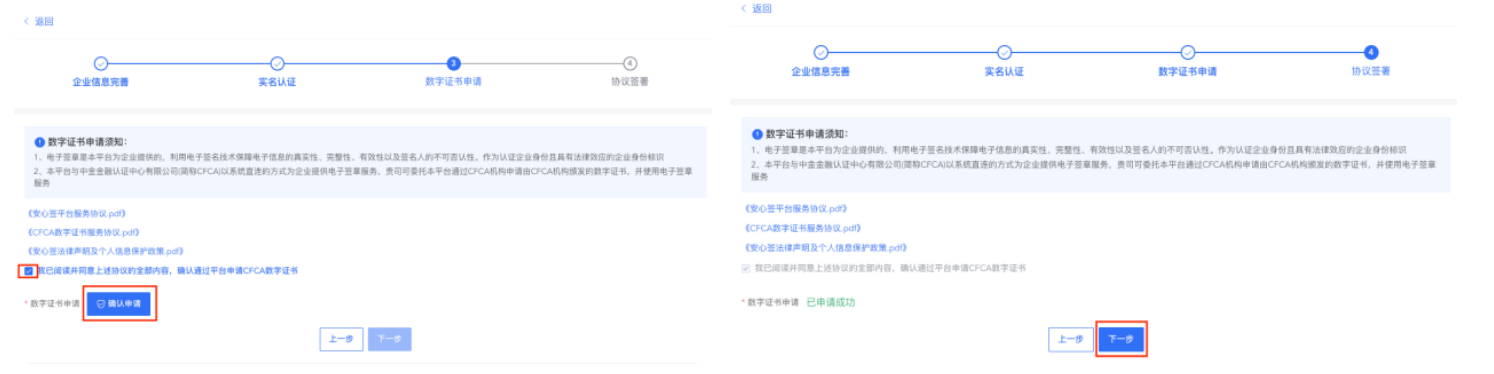Click info icon beside 数字证书申请须知 on step 4 page
1494x374 pixels.
click(757, 133)
